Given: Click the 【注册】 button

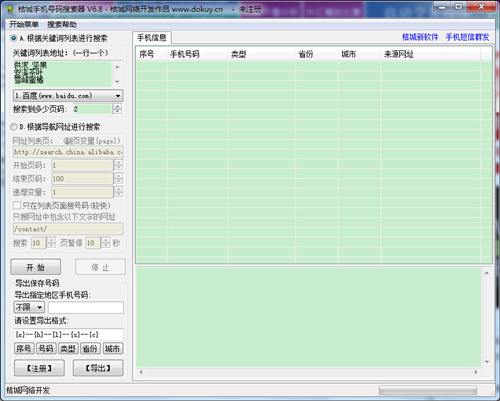Looking at the screenshot, I should (x=39, y=368).
